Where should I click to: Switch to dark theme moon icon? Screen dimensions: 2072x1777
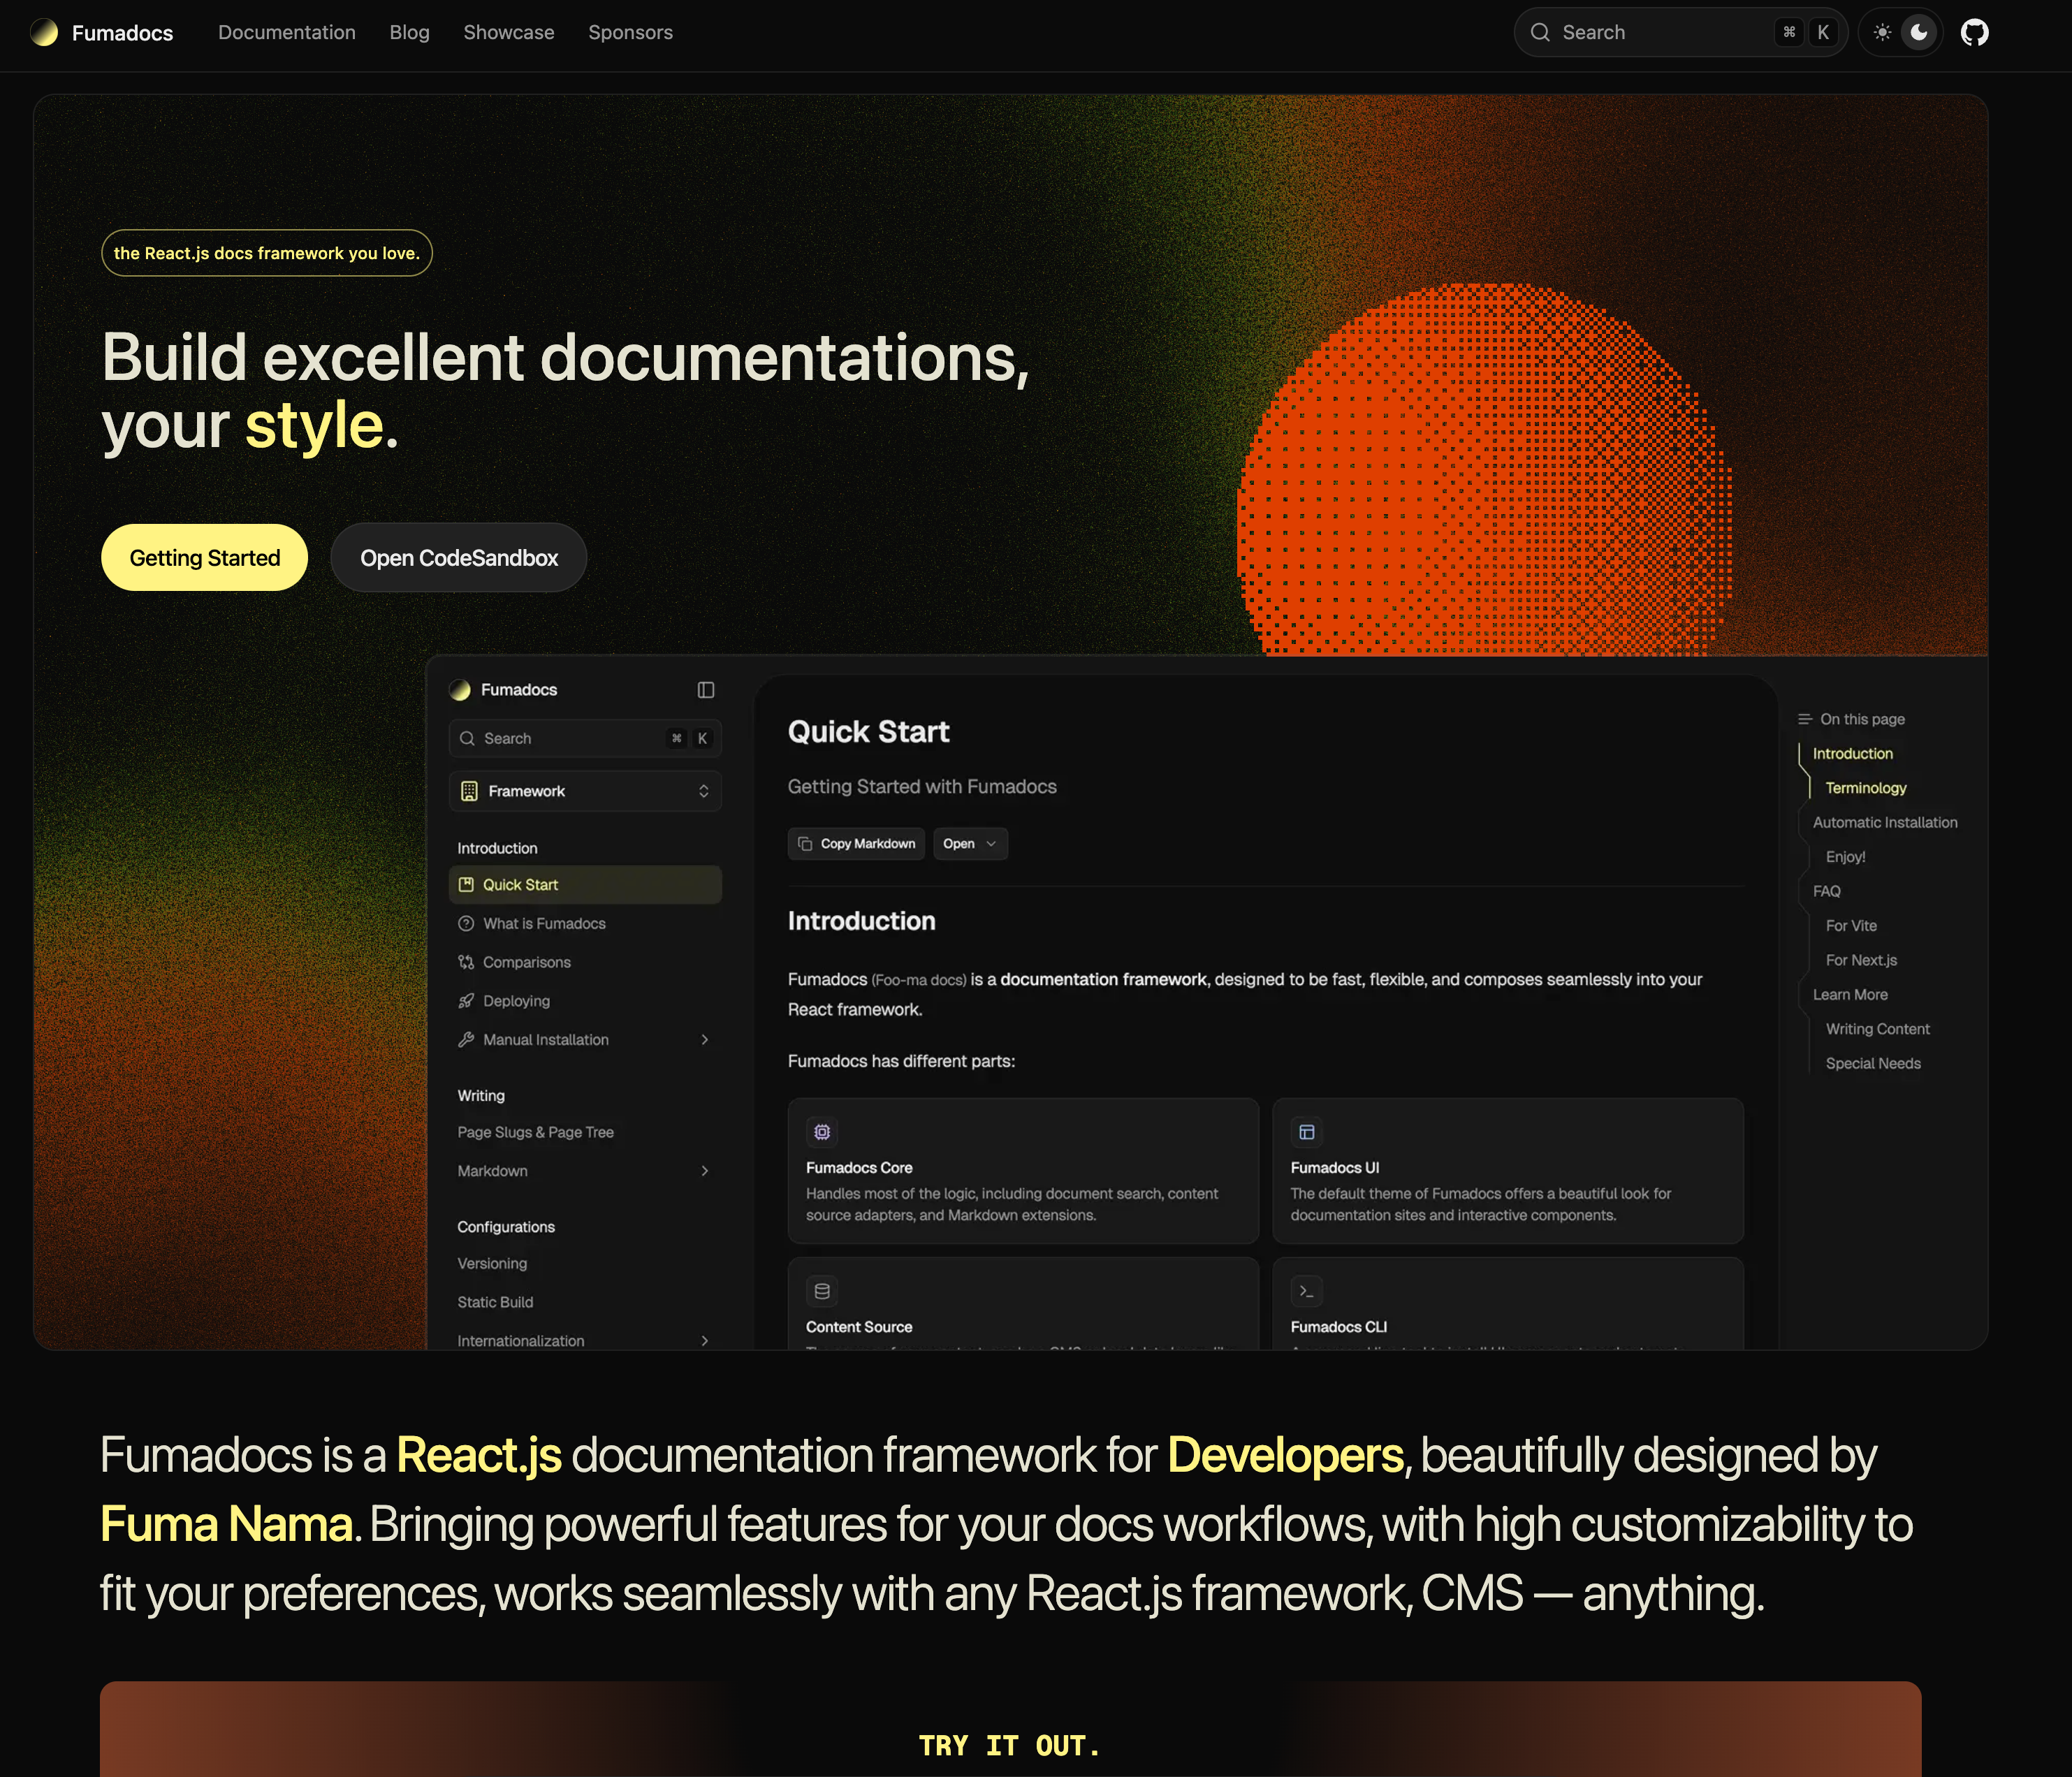(1919, 33)
